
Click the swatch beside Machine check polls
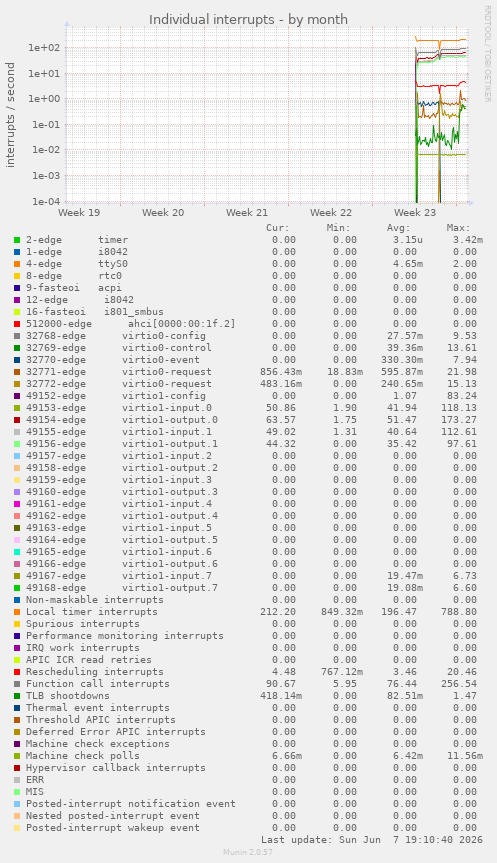[x=17, y=756]
